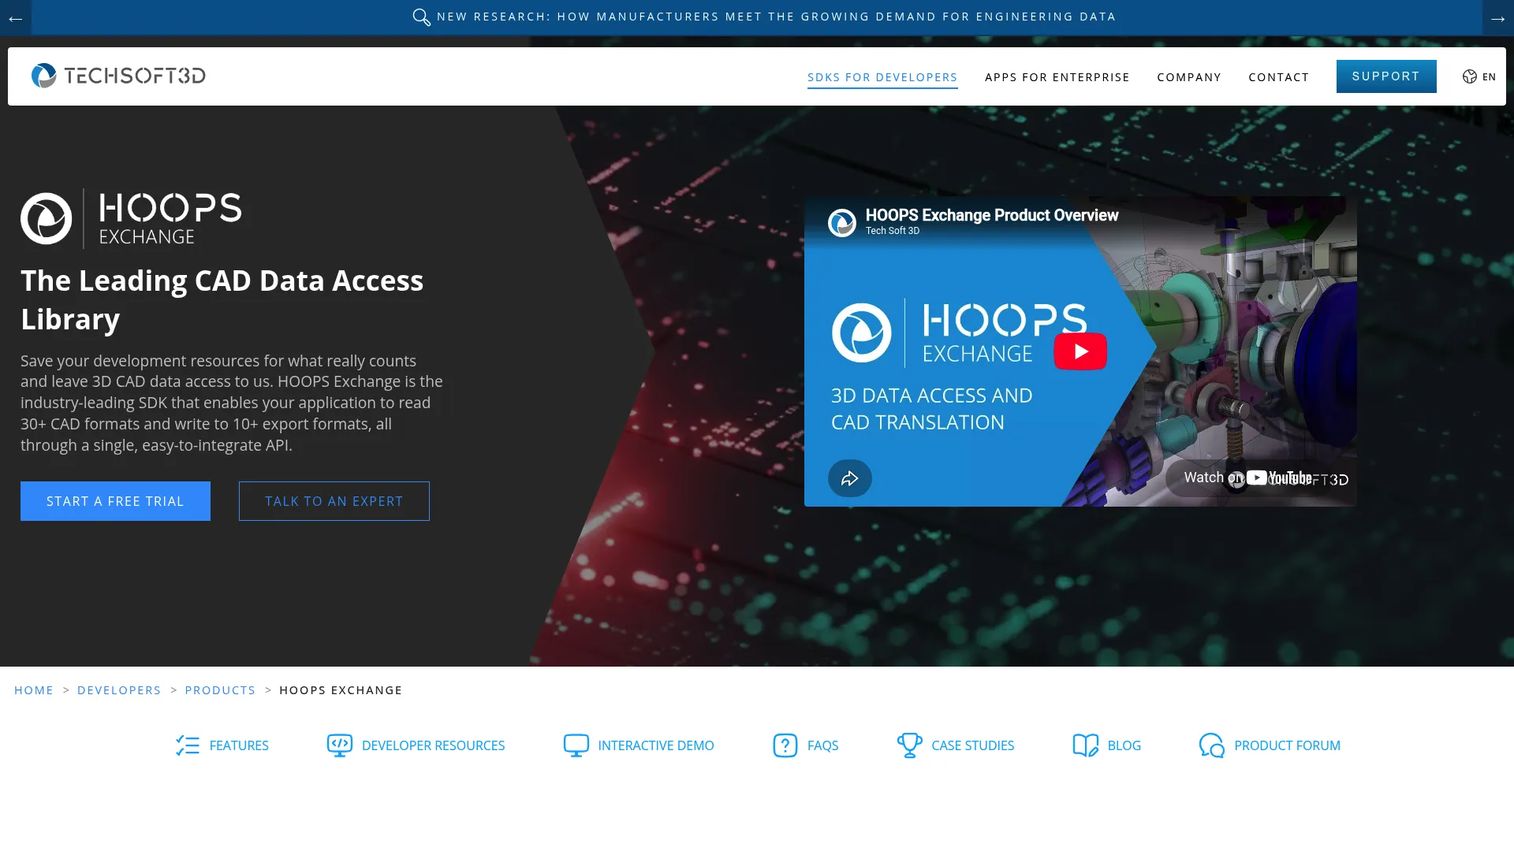Open the EN language globe selector

coord(1478,76)
